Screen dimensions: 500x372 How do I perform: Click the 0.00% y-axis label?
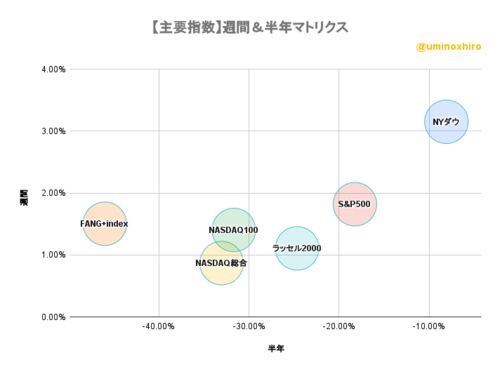coord(53,317)
